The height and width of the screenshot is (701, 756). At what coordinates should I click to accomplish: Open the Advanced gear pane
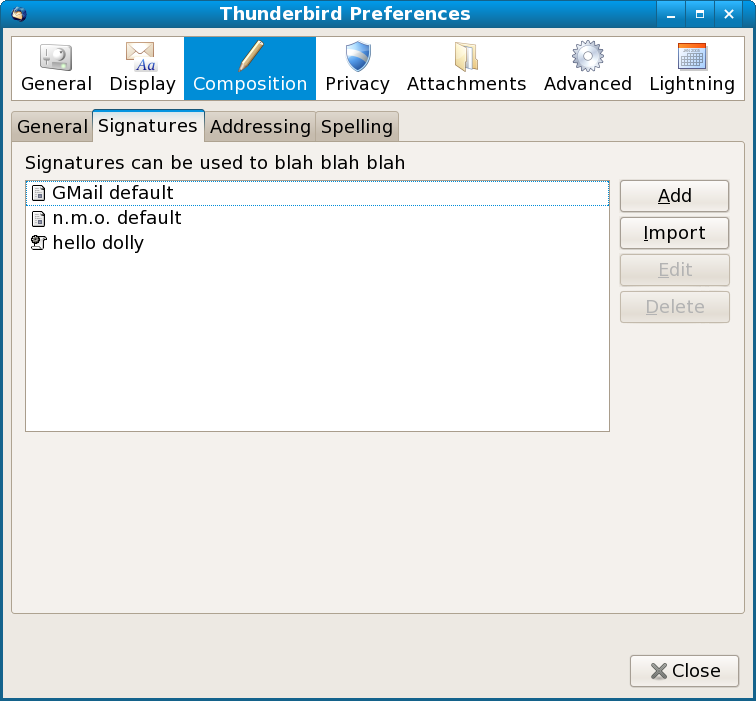588,68
